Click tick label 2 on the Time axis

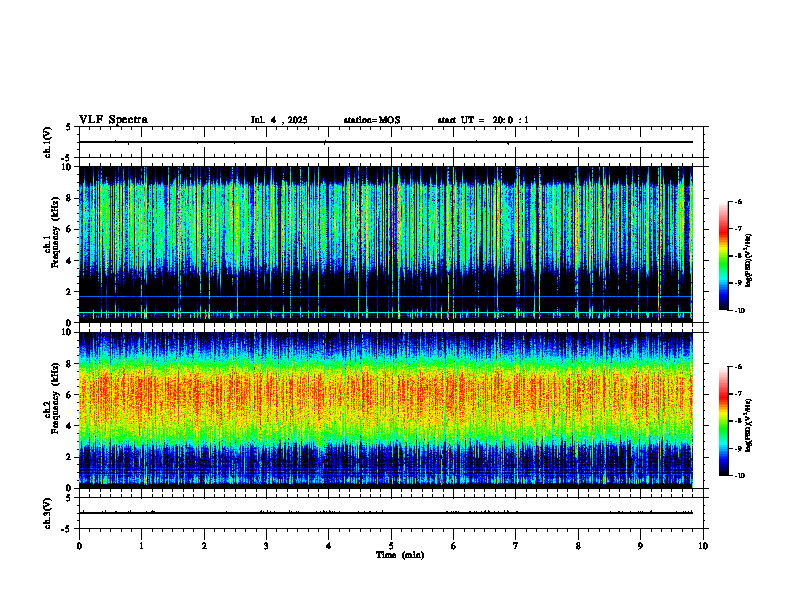204,546
